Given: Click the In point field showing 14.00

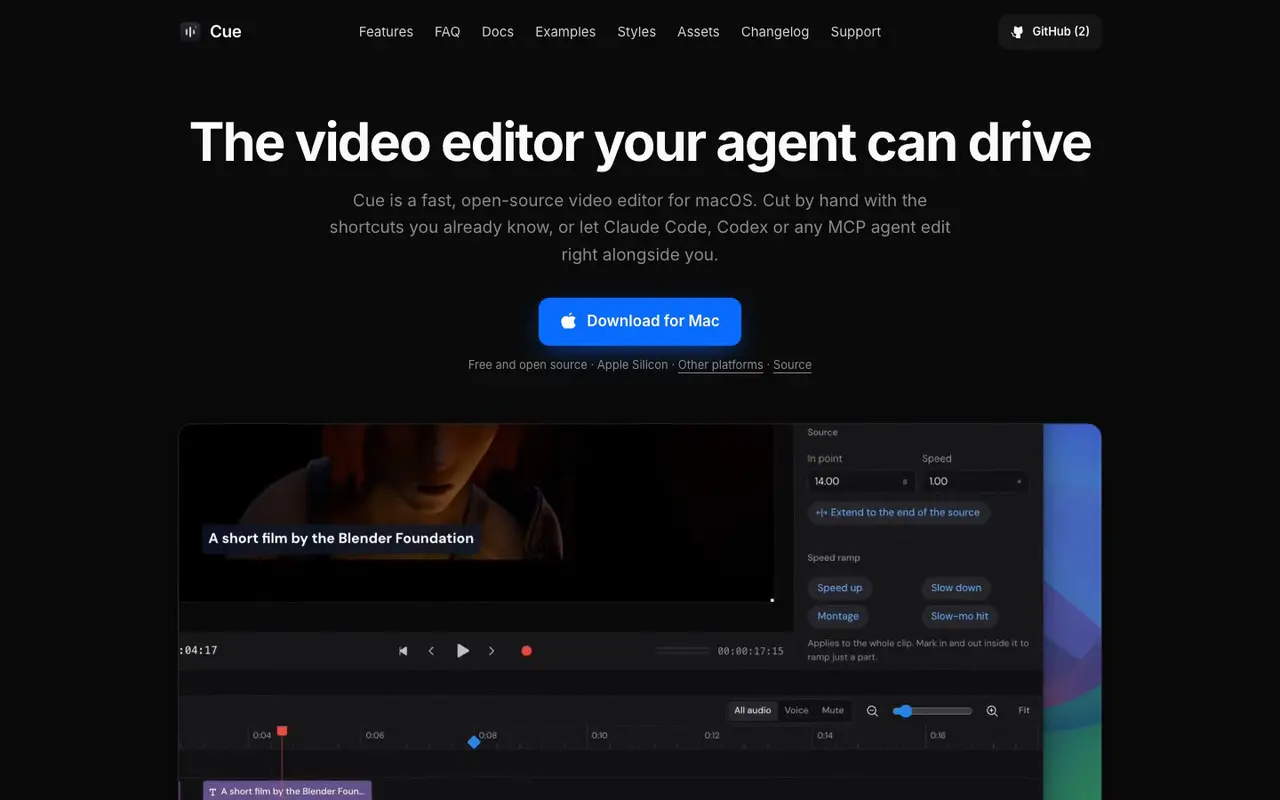Looking at the screenshot, I should tap(861, 481).
